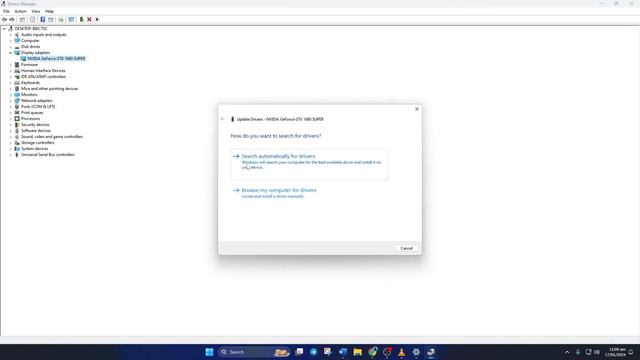This screenshot has height=360, width=640.
Task: Click Cancel in Update Drivers dialog
Action: 407,248
